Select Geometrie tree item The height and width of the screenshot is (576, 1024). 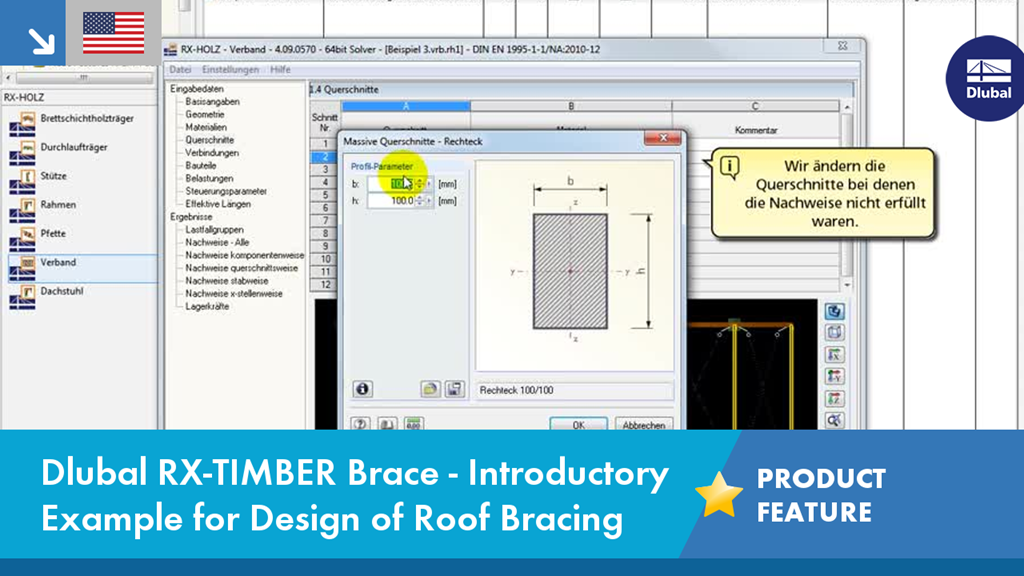[204, 114]
